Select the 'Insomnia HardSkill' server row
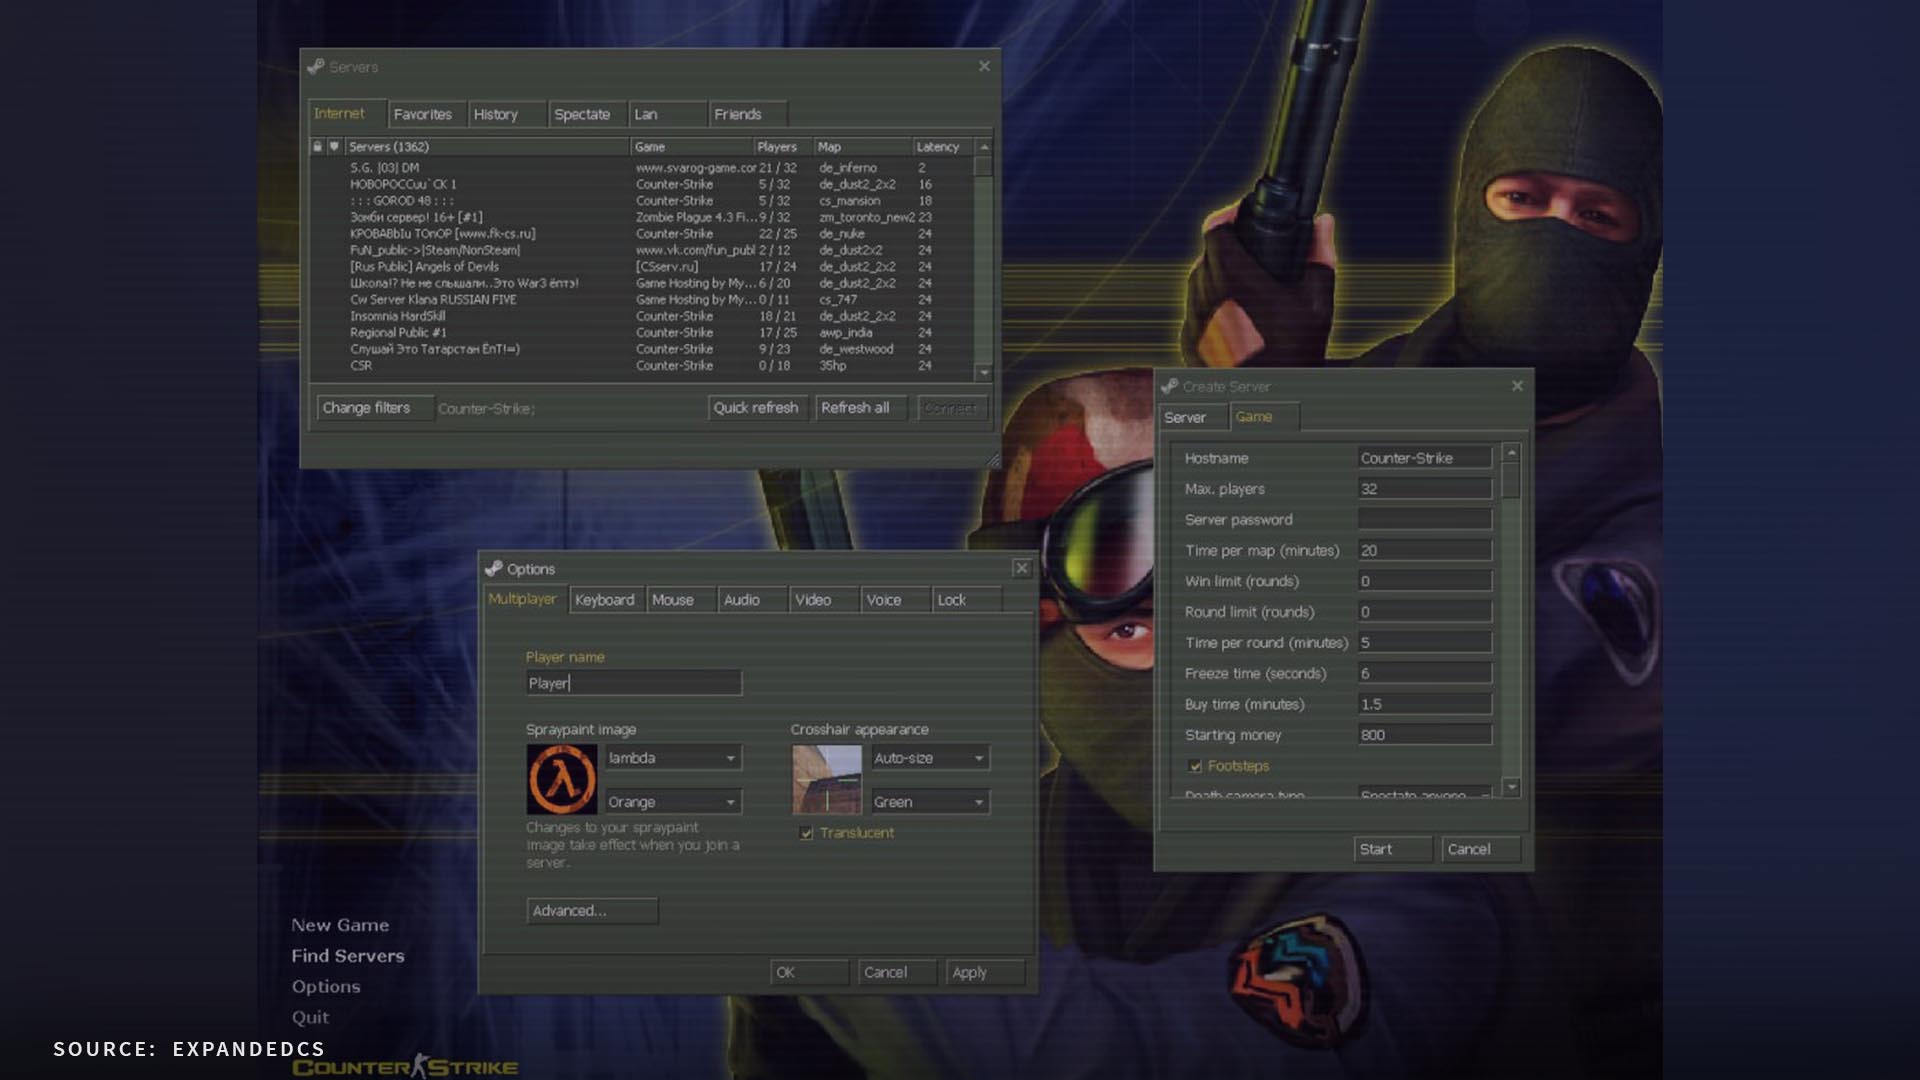The height and width of the screenshot is (1080, 1920). pos(640,316)
